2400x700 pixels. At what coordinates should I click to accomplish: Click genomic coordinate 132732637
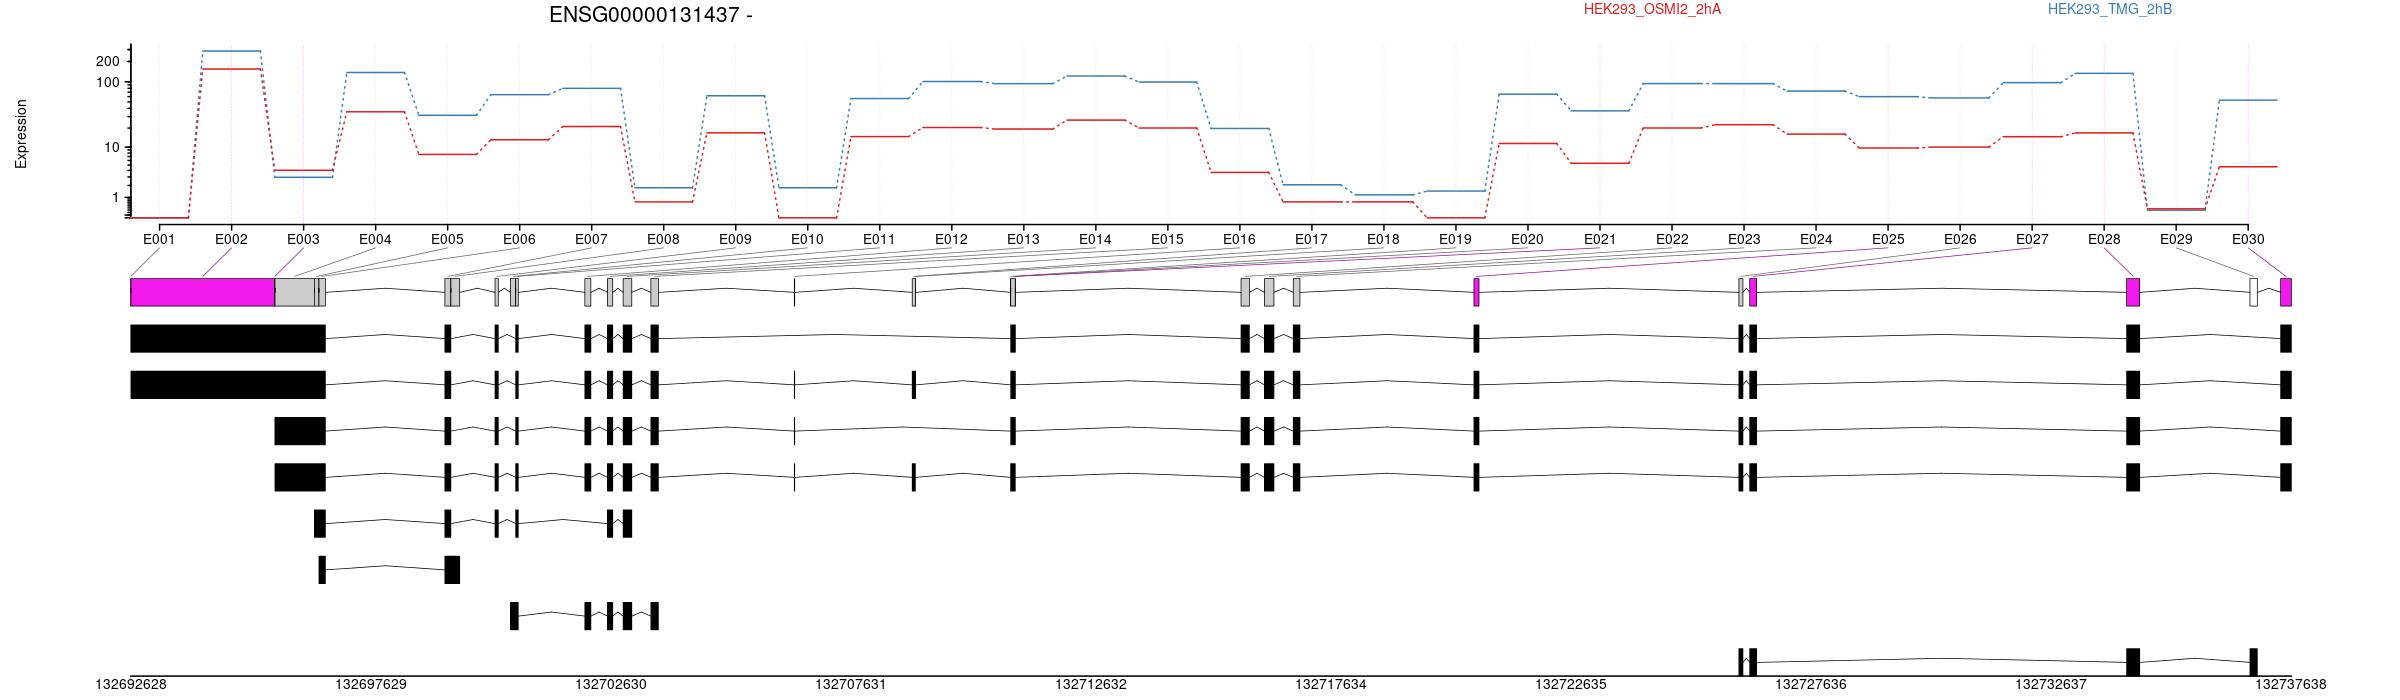[x=2051, y=685]
